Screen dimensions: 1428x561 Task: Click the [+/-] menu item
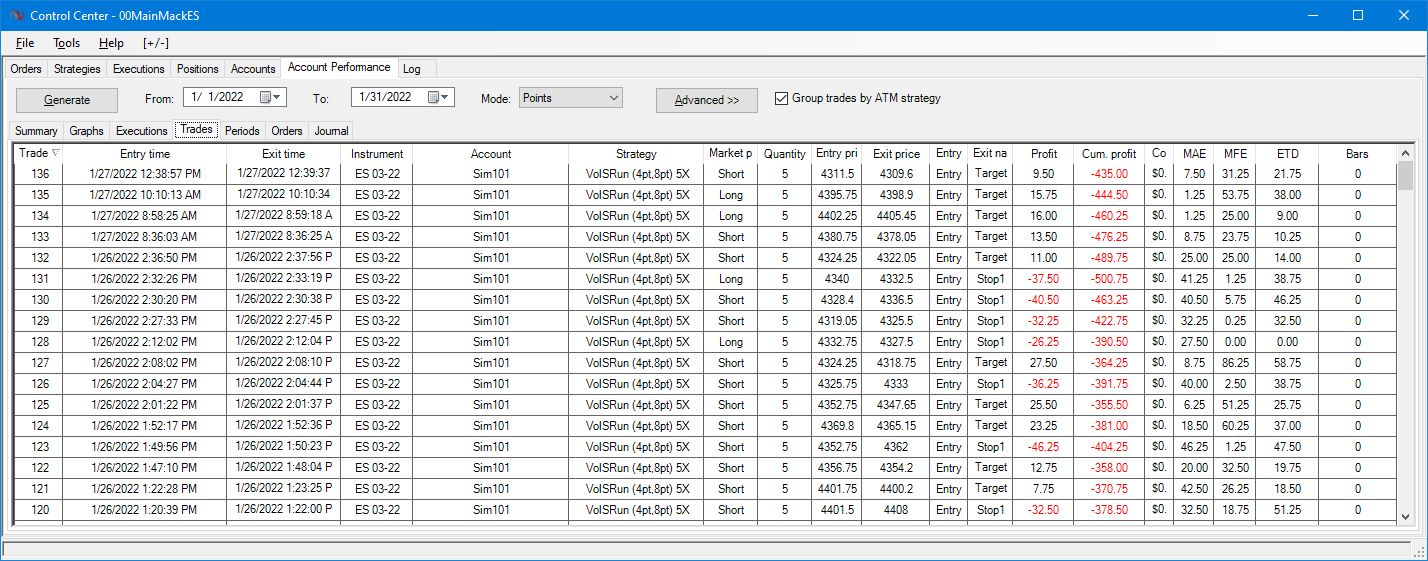point(156,43)
